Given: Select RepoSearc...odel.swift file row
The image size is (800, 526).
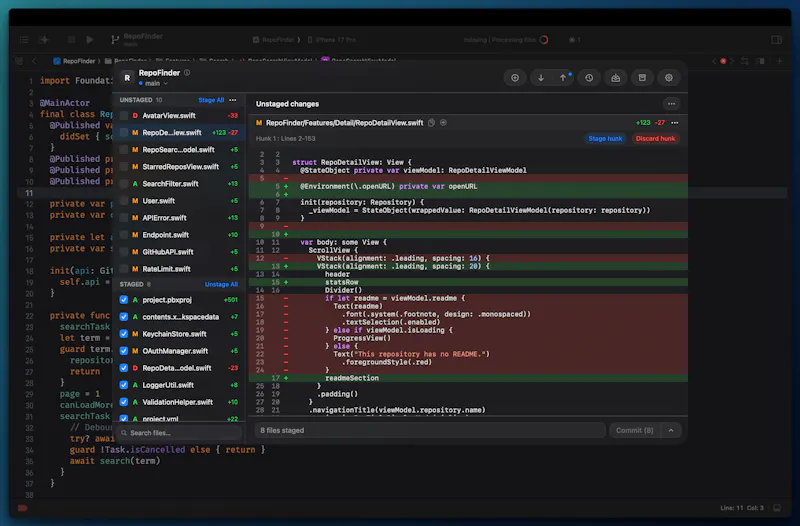Looking at the screenshot, I should [x=179, y=150].
